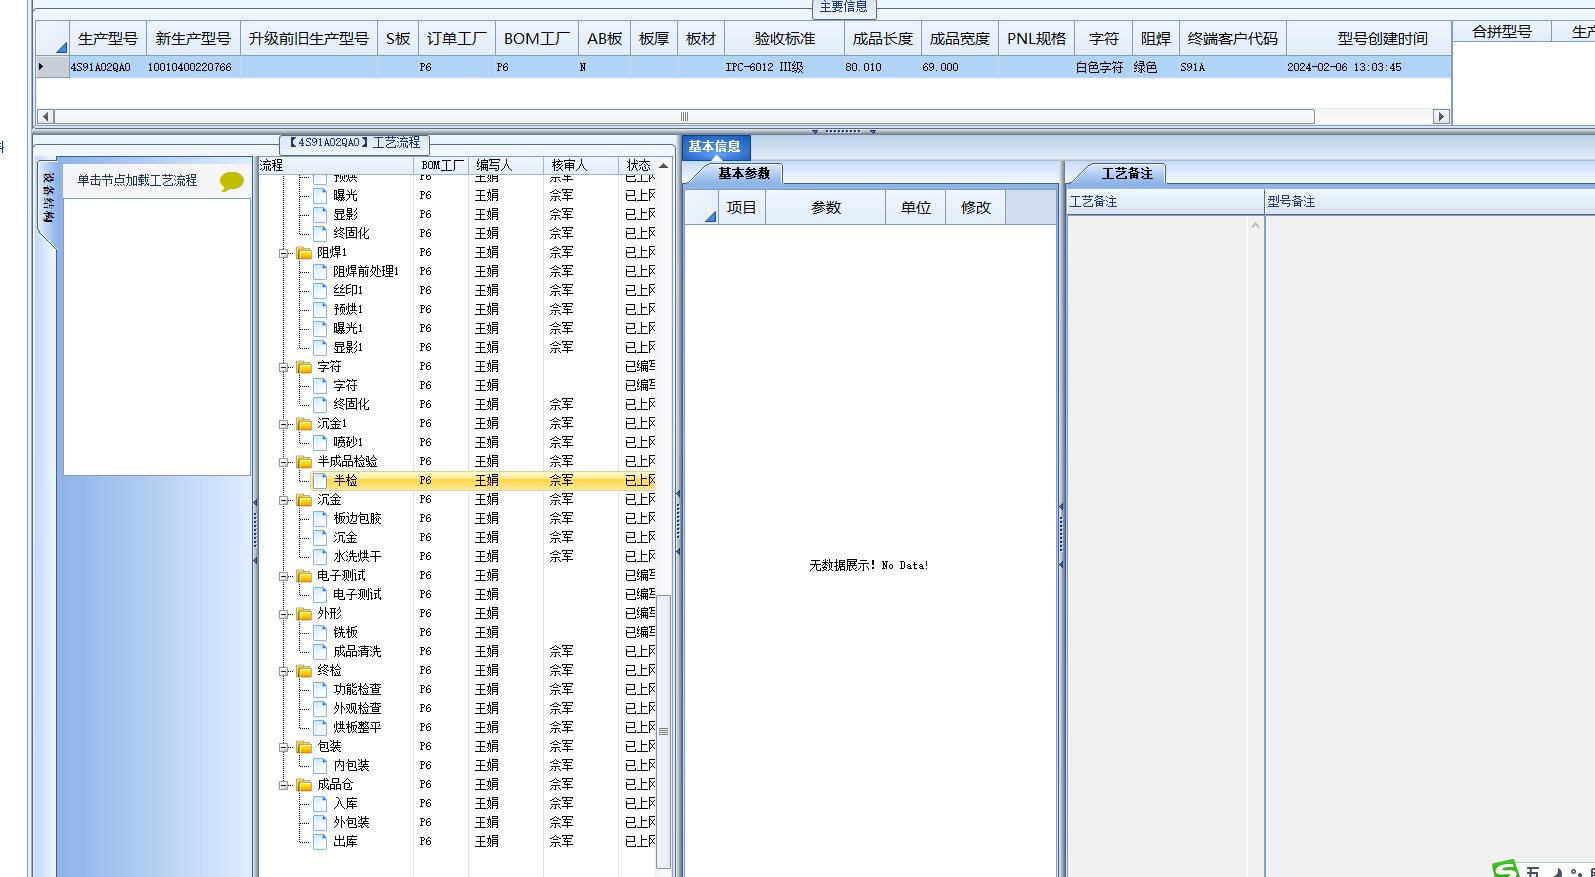Viewport: 1595px width, 877px height.
Task: Collapse the 沉金 folder node
Action: 284,500
